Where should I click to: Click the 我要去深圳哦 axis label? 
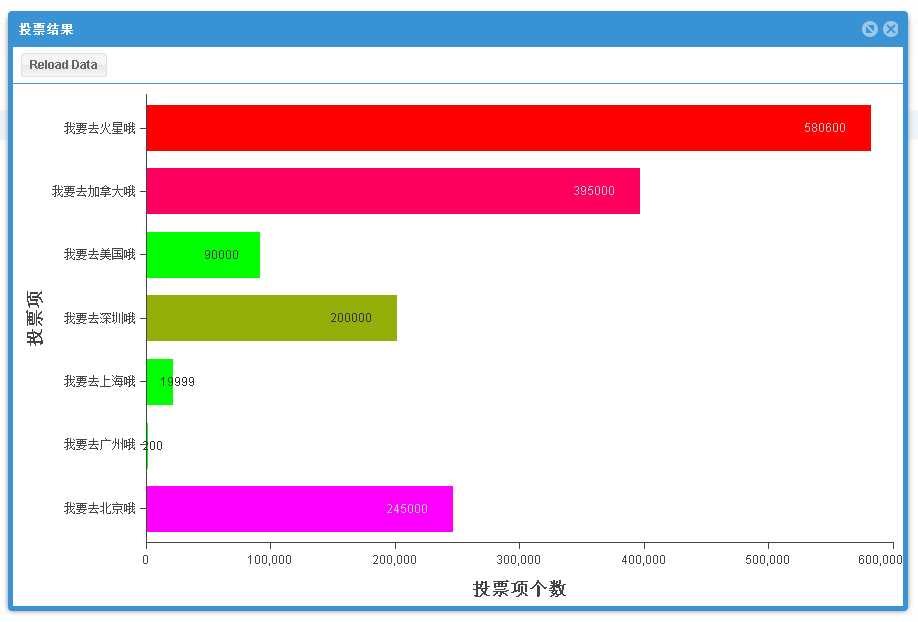pos(100,319)
